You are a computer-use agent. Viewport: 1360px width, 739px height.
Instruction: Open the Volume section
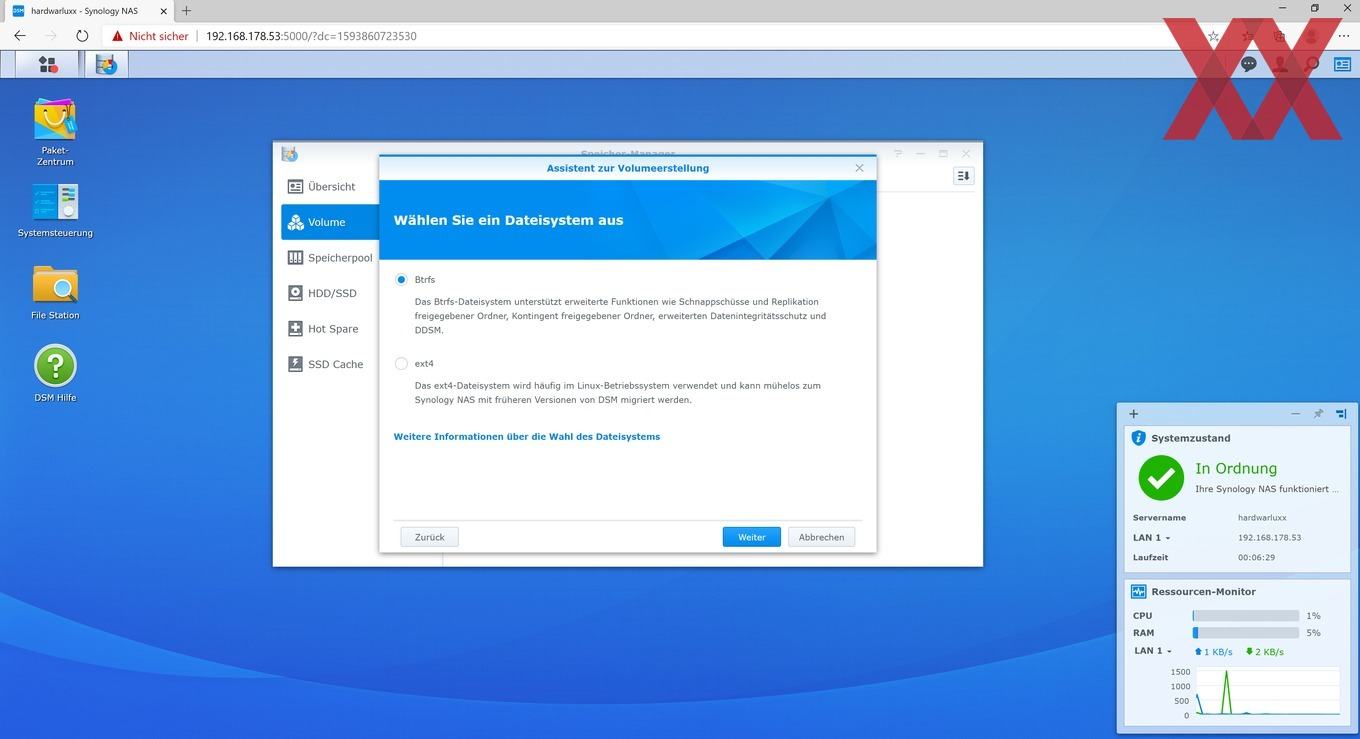pos(330,222)
